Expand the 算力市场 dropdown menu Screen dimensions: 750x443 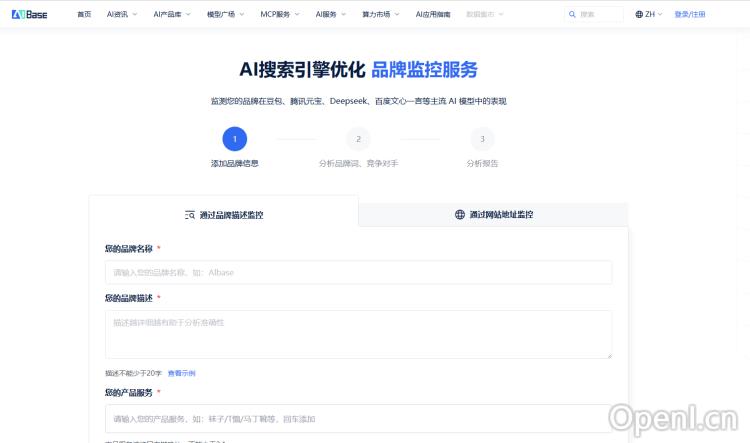click(381, 14)
